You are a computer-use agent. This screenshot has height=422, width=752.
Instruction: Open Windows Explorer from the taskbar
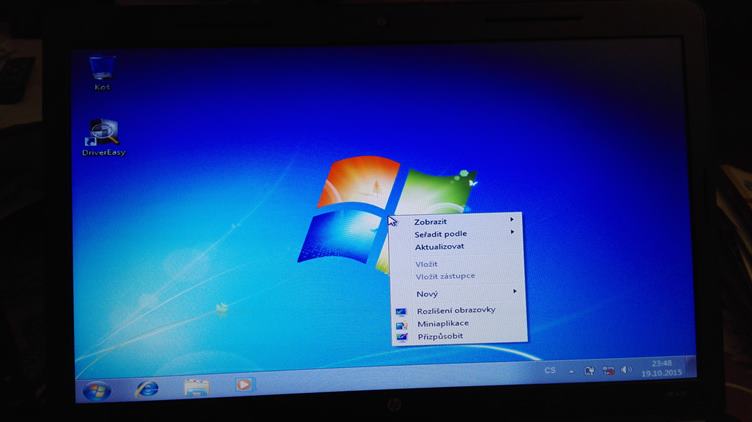coord(196,385)
